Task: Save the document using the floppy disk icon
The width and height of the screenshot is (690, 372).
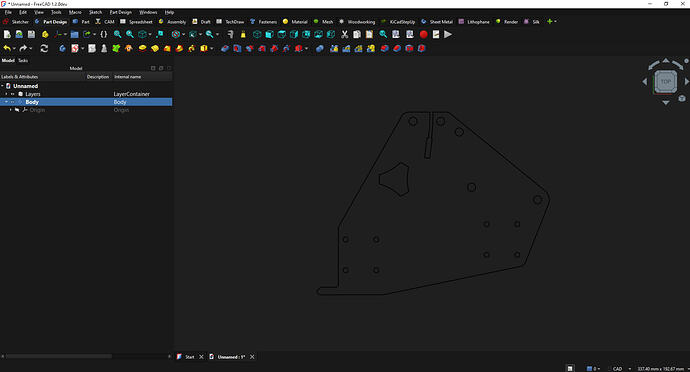Action: click(31, 34)
